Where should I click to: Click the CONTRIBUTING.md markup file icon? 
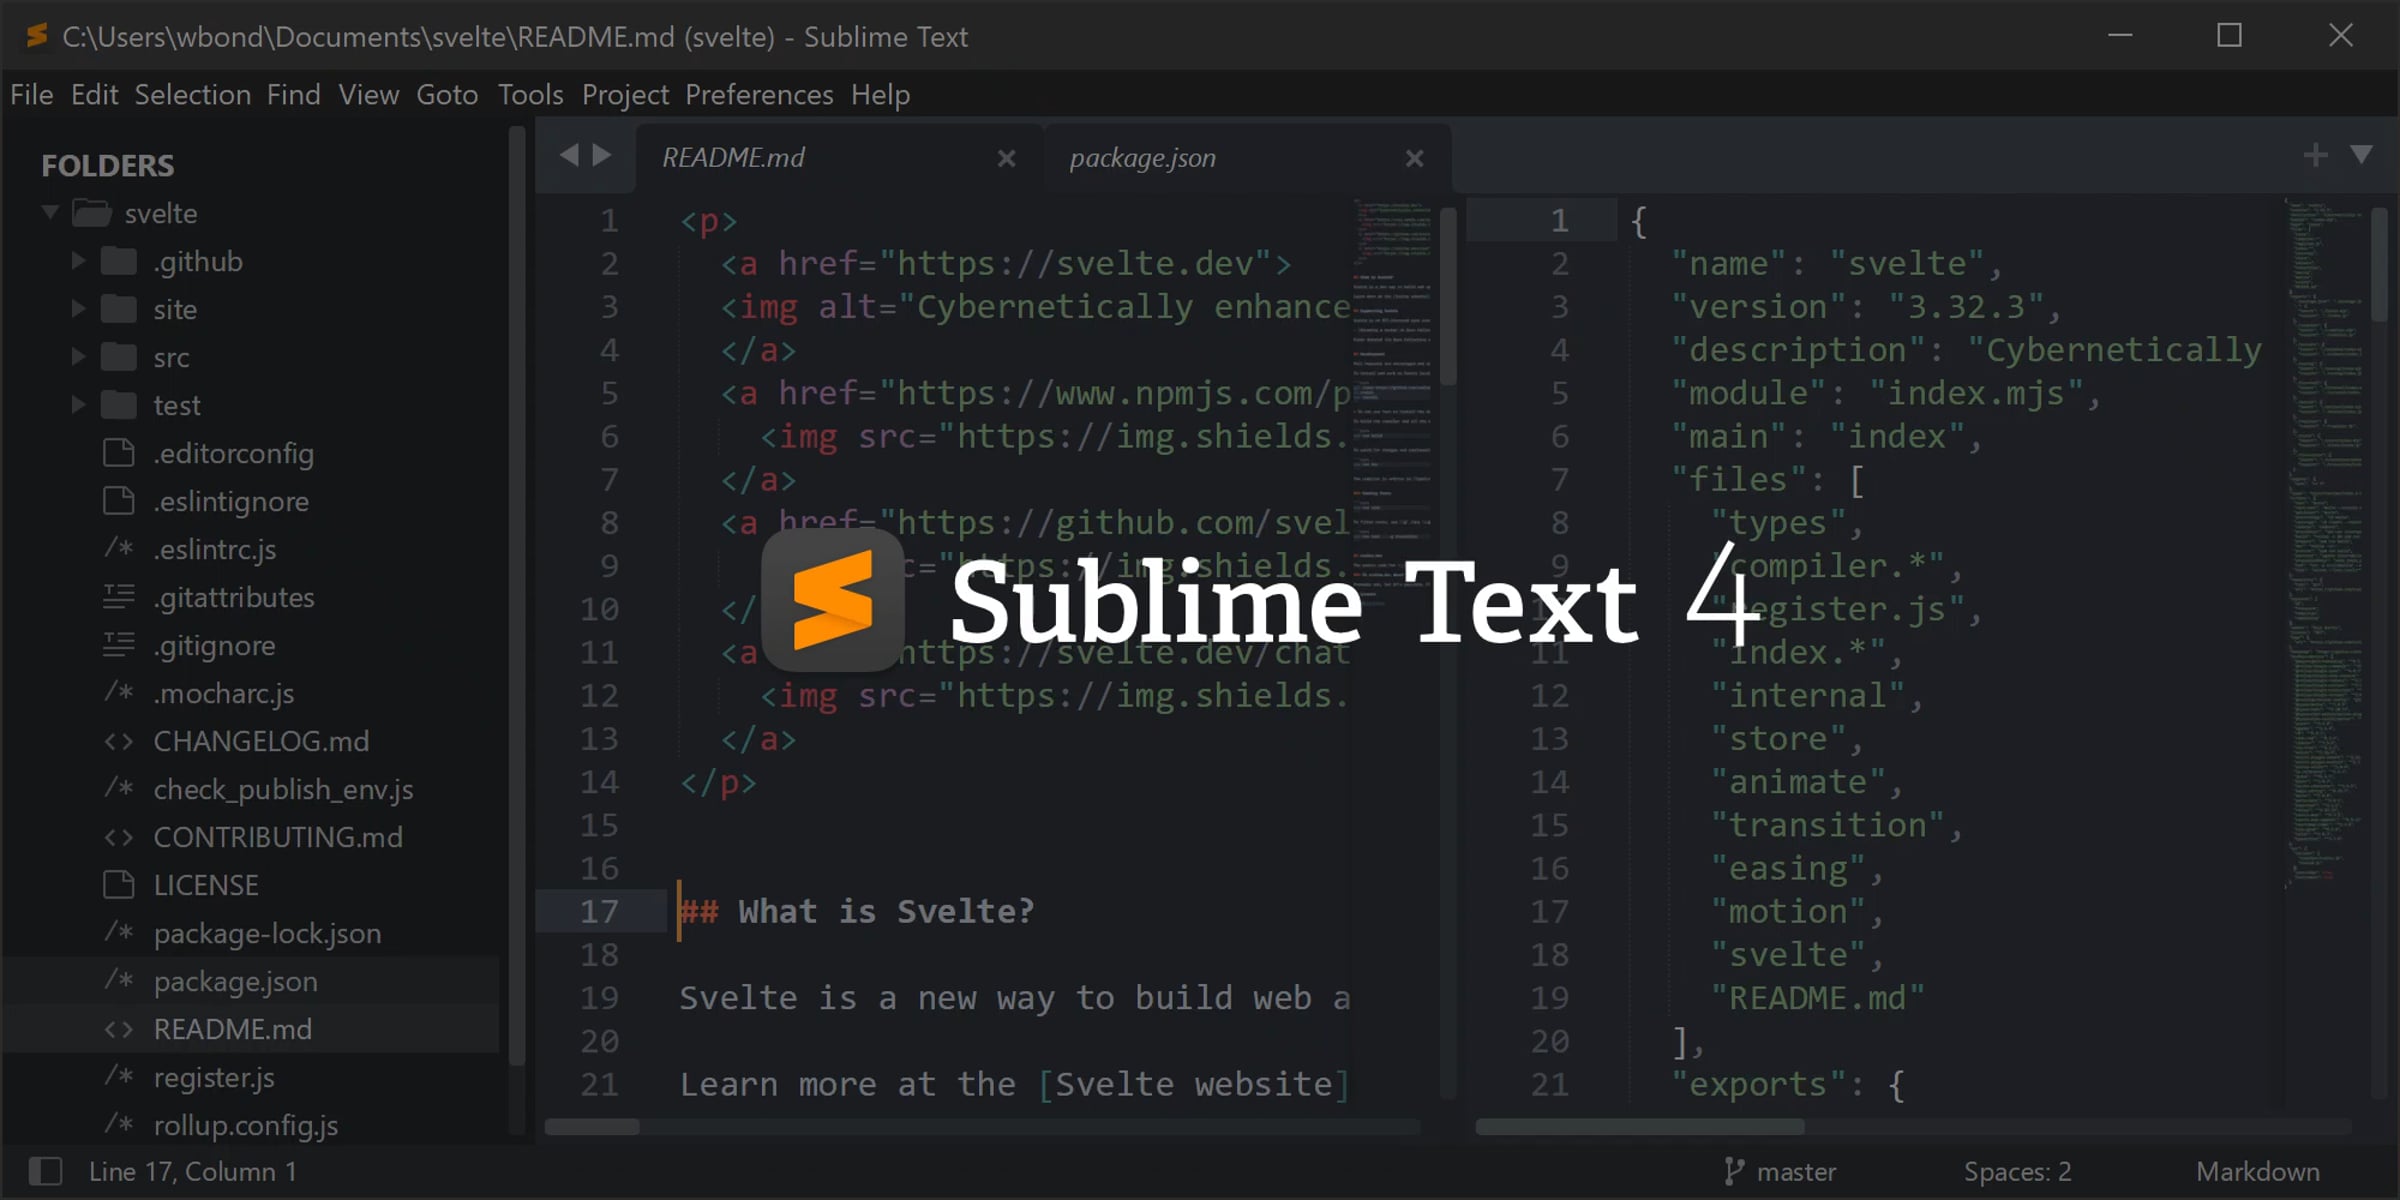point(119,837)
